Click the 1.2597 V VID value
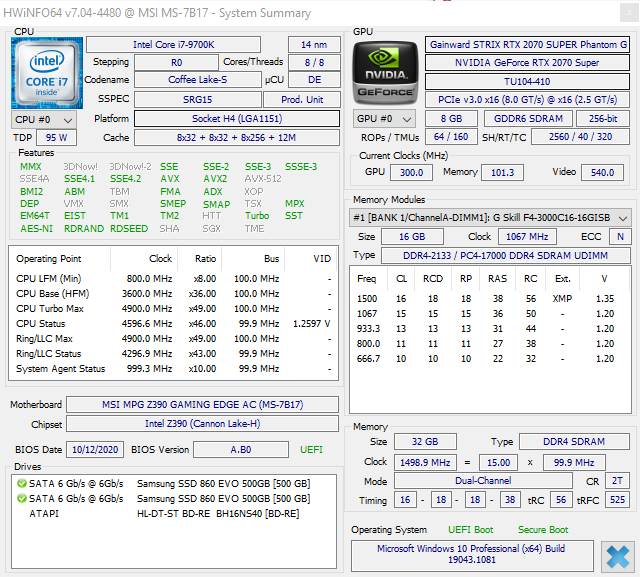The height and width of the screenshot is (577, 640). [x=311, y=324]
